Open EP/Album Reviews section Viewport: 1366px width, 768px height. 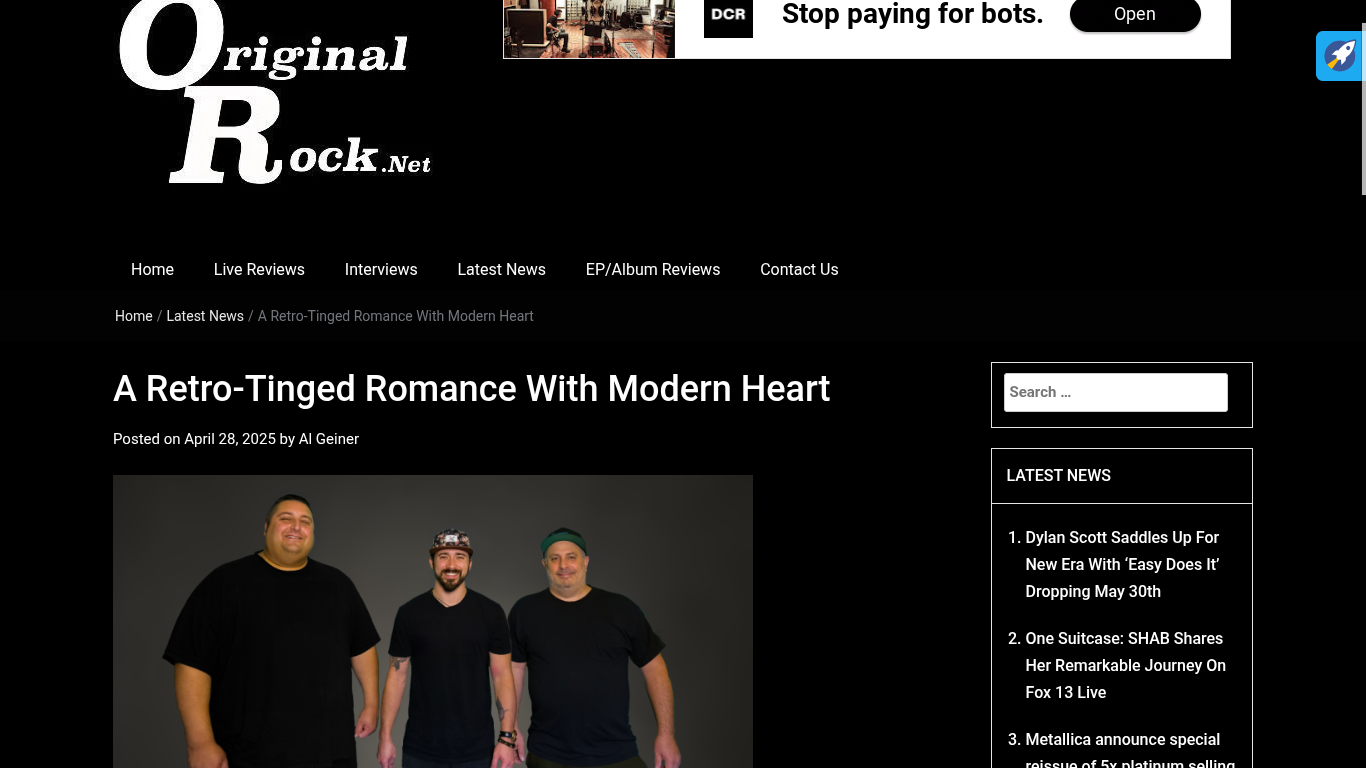653,269
